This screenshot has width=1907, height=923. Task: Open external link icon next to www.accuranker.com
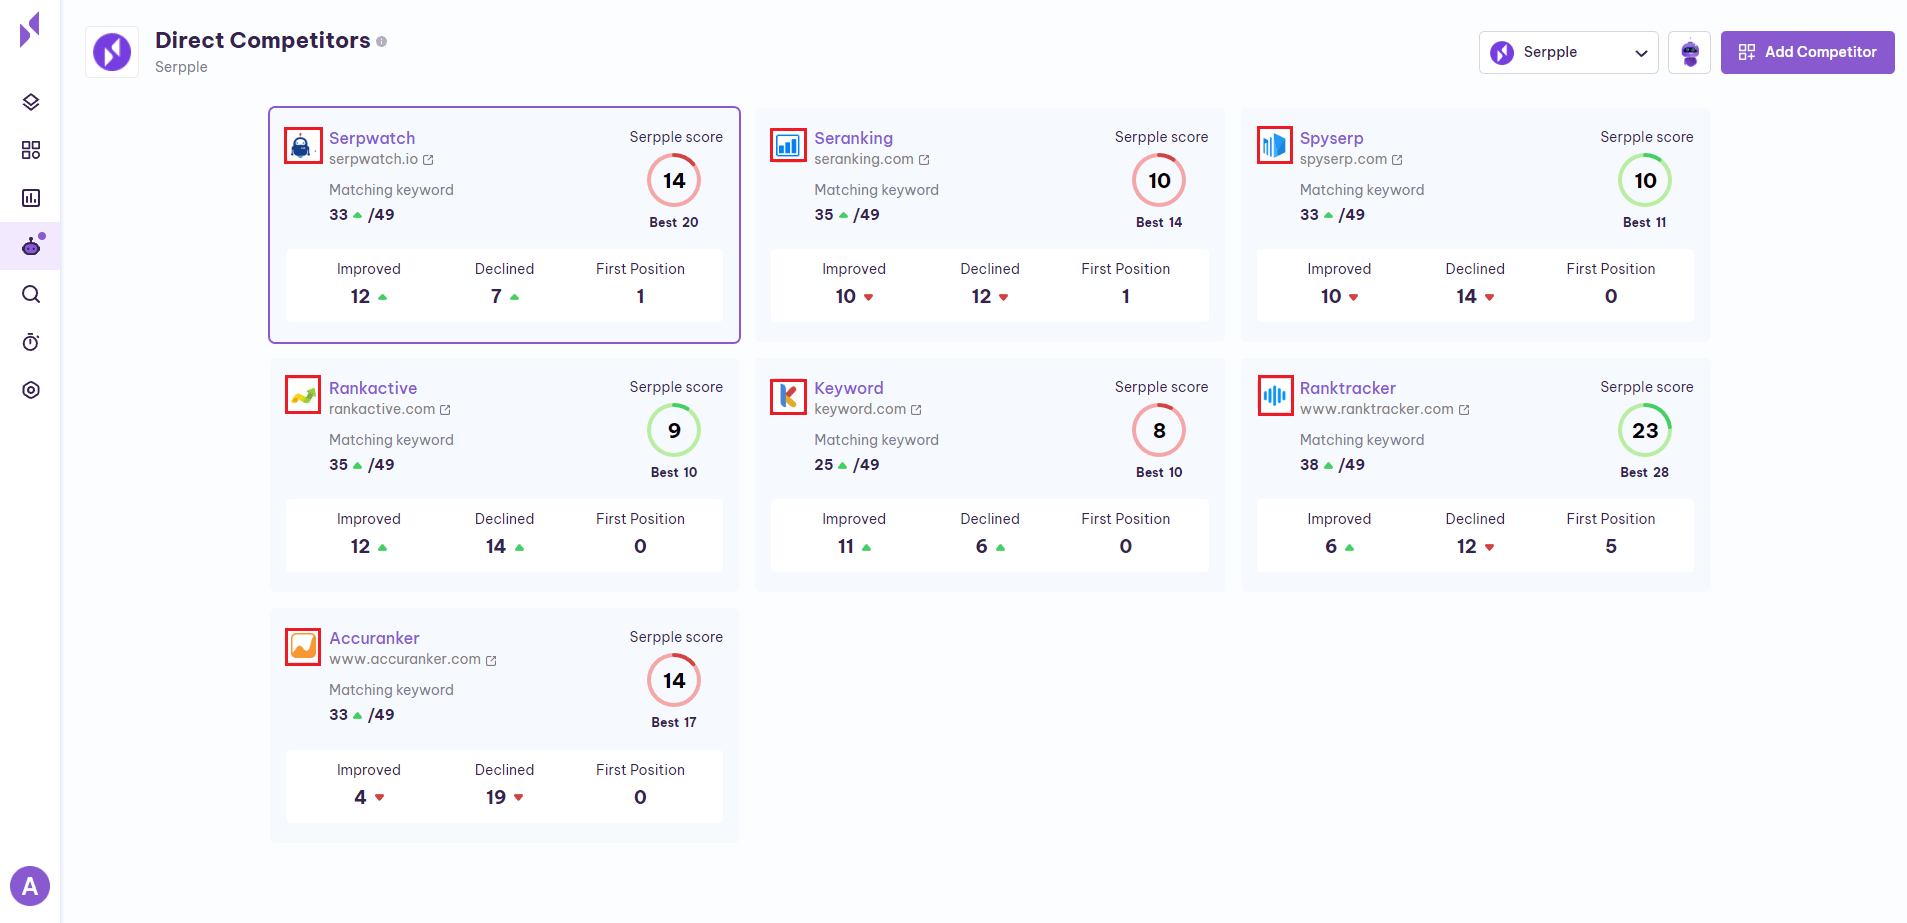point(491,660)
